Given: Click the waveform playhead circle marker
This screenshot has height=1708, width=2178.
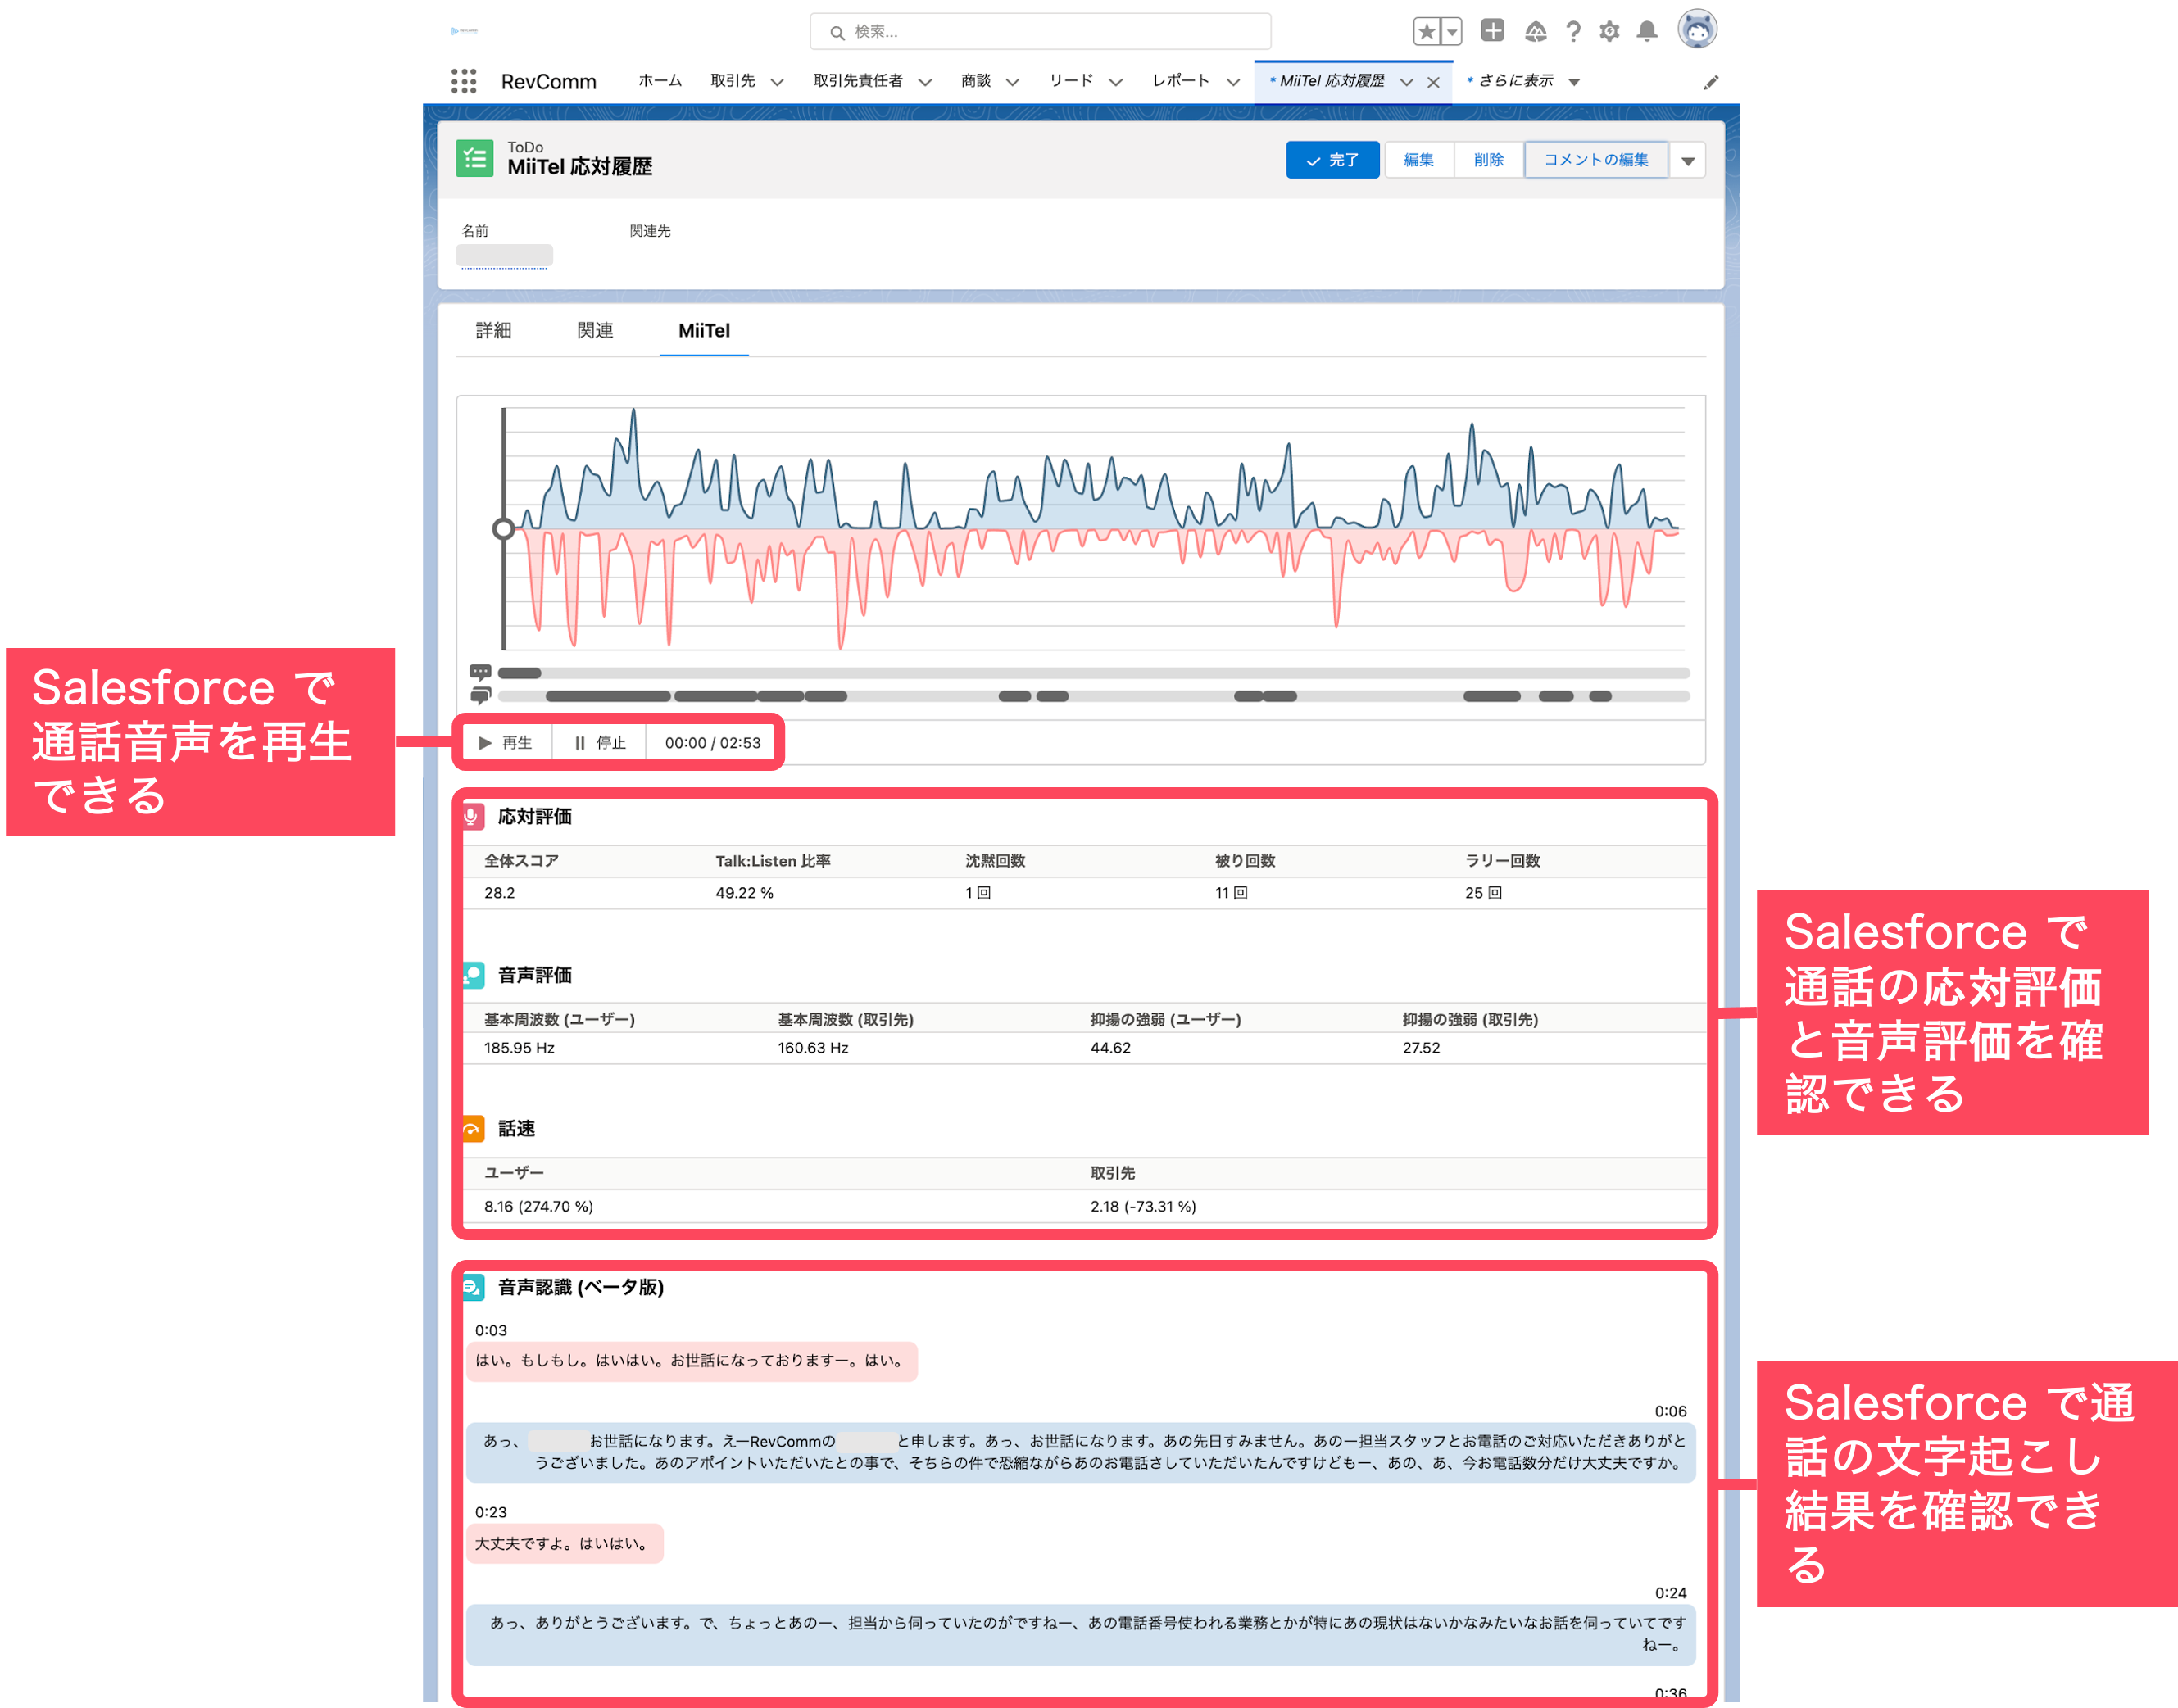Looking at the screenshot, I should (x=504, y=529).
